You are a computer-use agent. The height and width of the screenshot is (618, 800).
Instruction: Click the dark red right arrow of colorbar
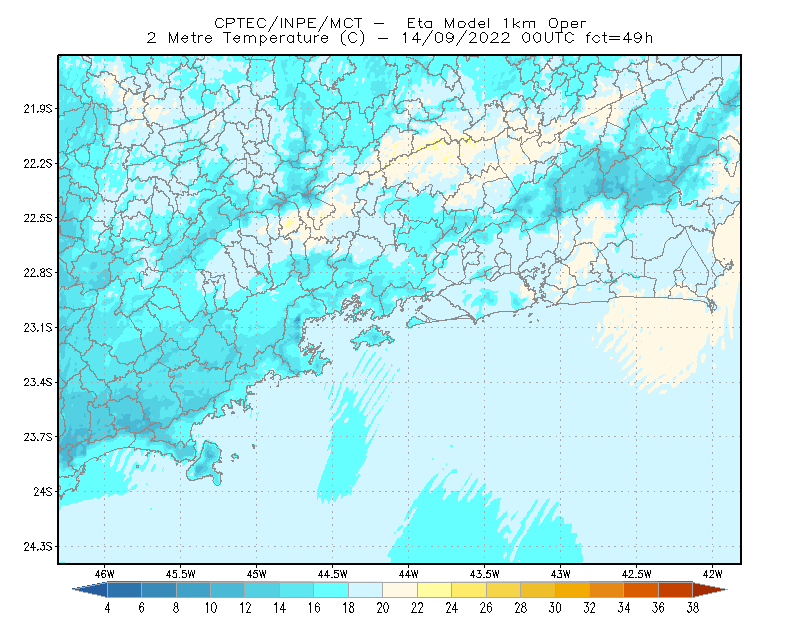point(710,590)
